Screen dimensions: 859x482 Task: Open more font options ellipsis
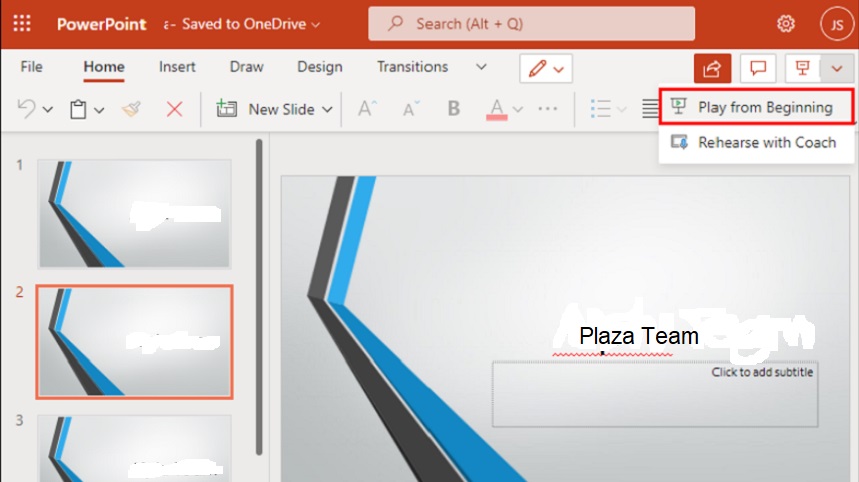tap(547, 108)
